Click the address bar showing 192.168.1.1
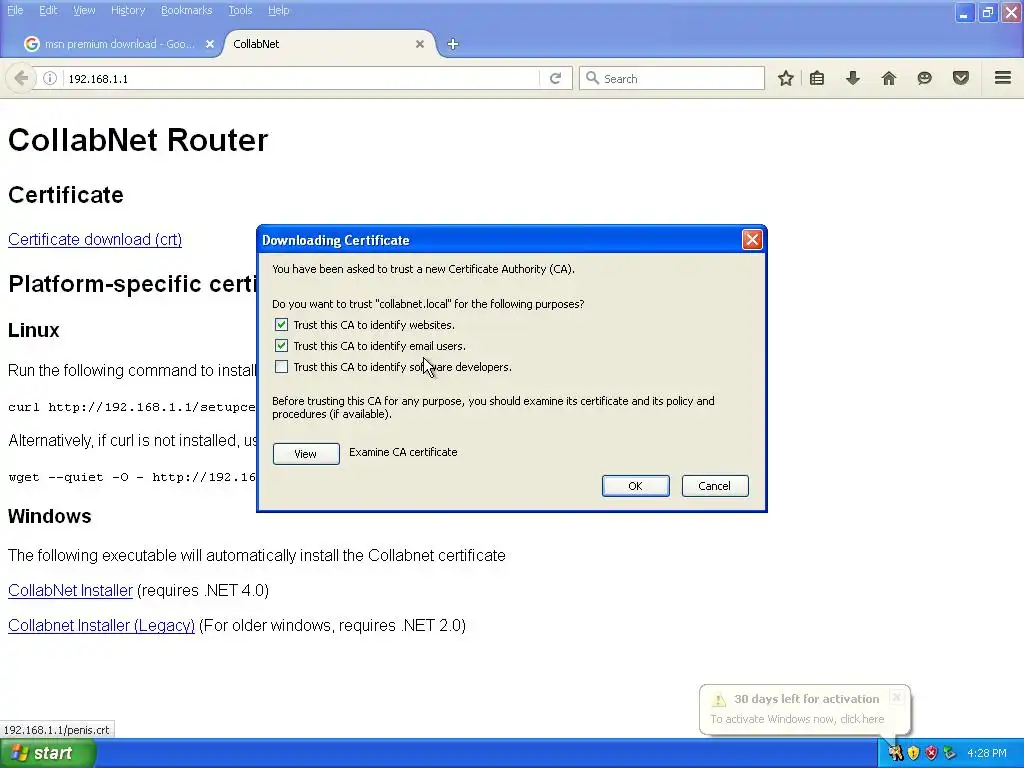 point(302,78)
